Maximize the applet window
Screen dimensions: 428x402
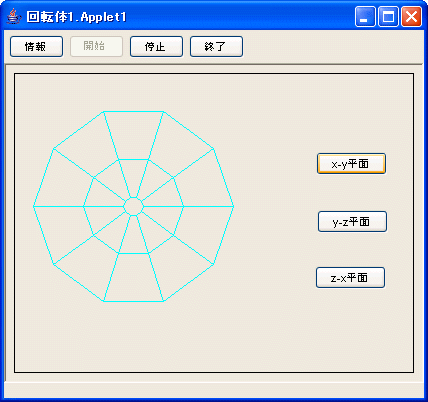pyautogui.click(x=388, y=16)
